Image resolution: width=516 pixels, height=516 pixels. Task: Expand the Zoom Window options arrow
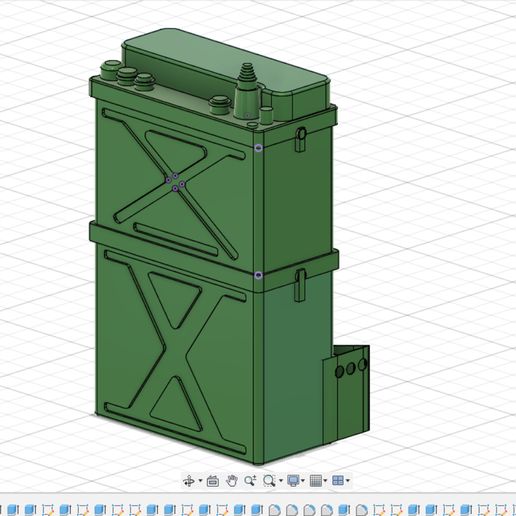coord(280,481)
